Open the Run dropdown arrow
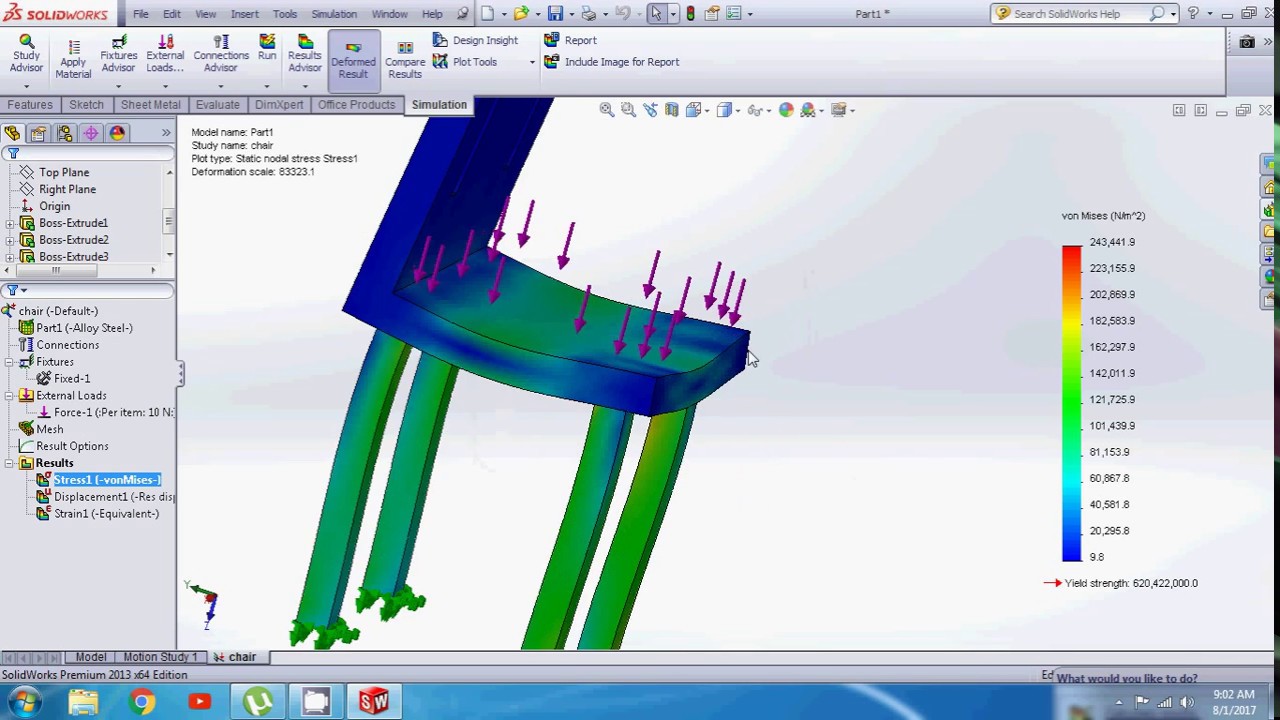This screenshot has height=720, width=1280. pos(267,86)
